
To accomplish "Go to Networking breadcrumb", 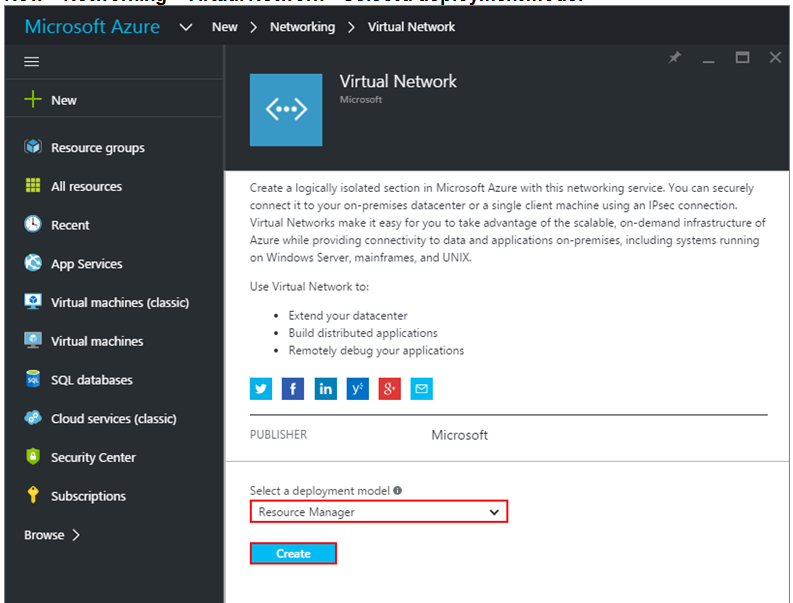I will [302, 27].
